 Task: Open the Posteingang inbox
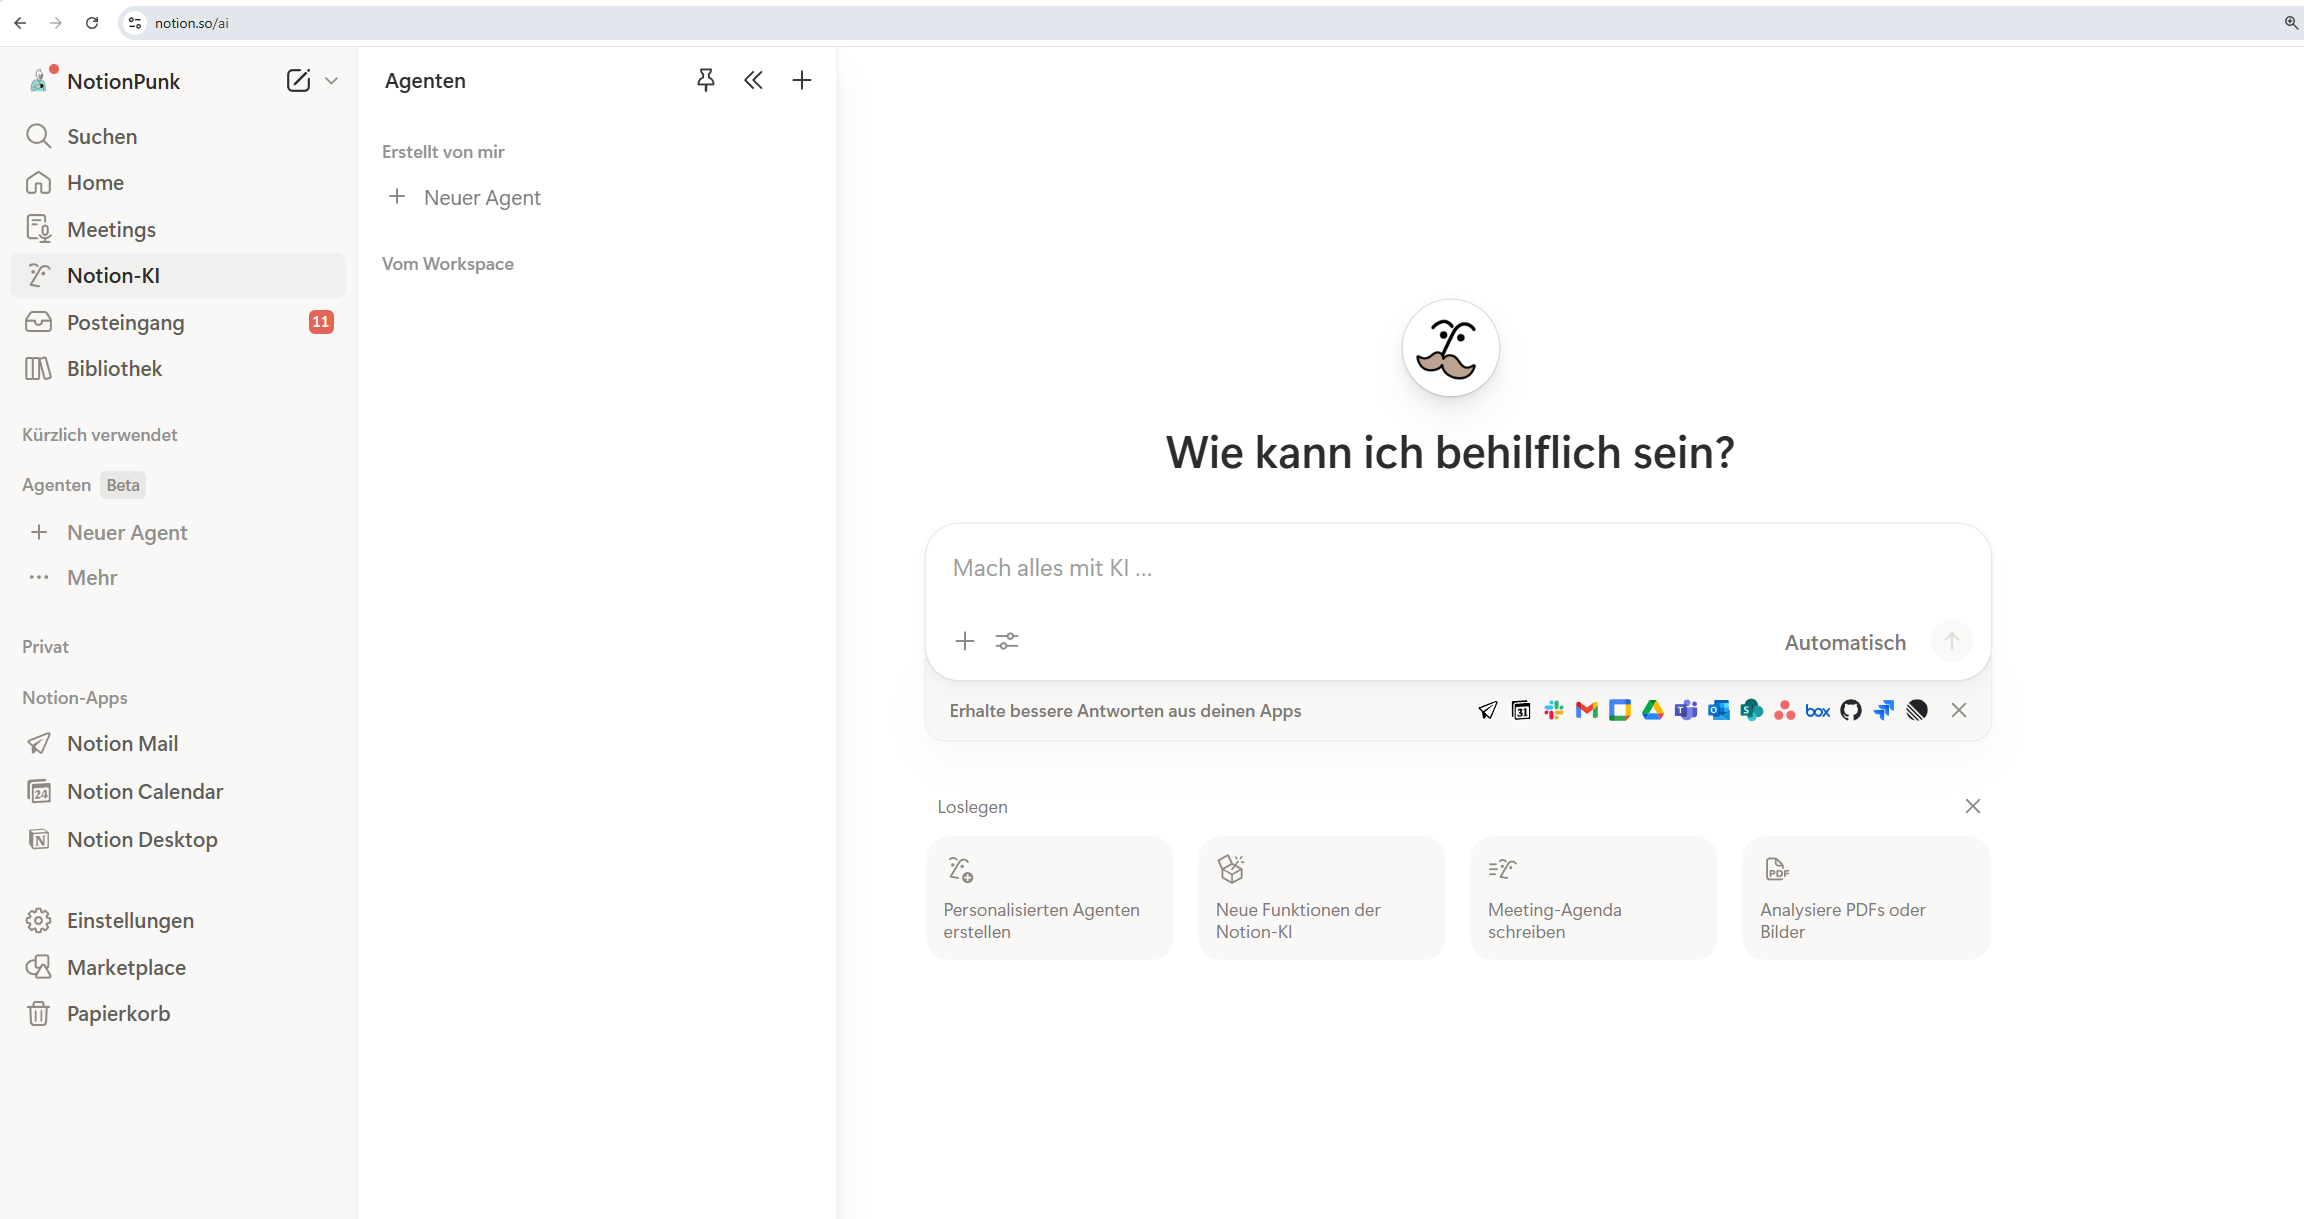point(125,322)
